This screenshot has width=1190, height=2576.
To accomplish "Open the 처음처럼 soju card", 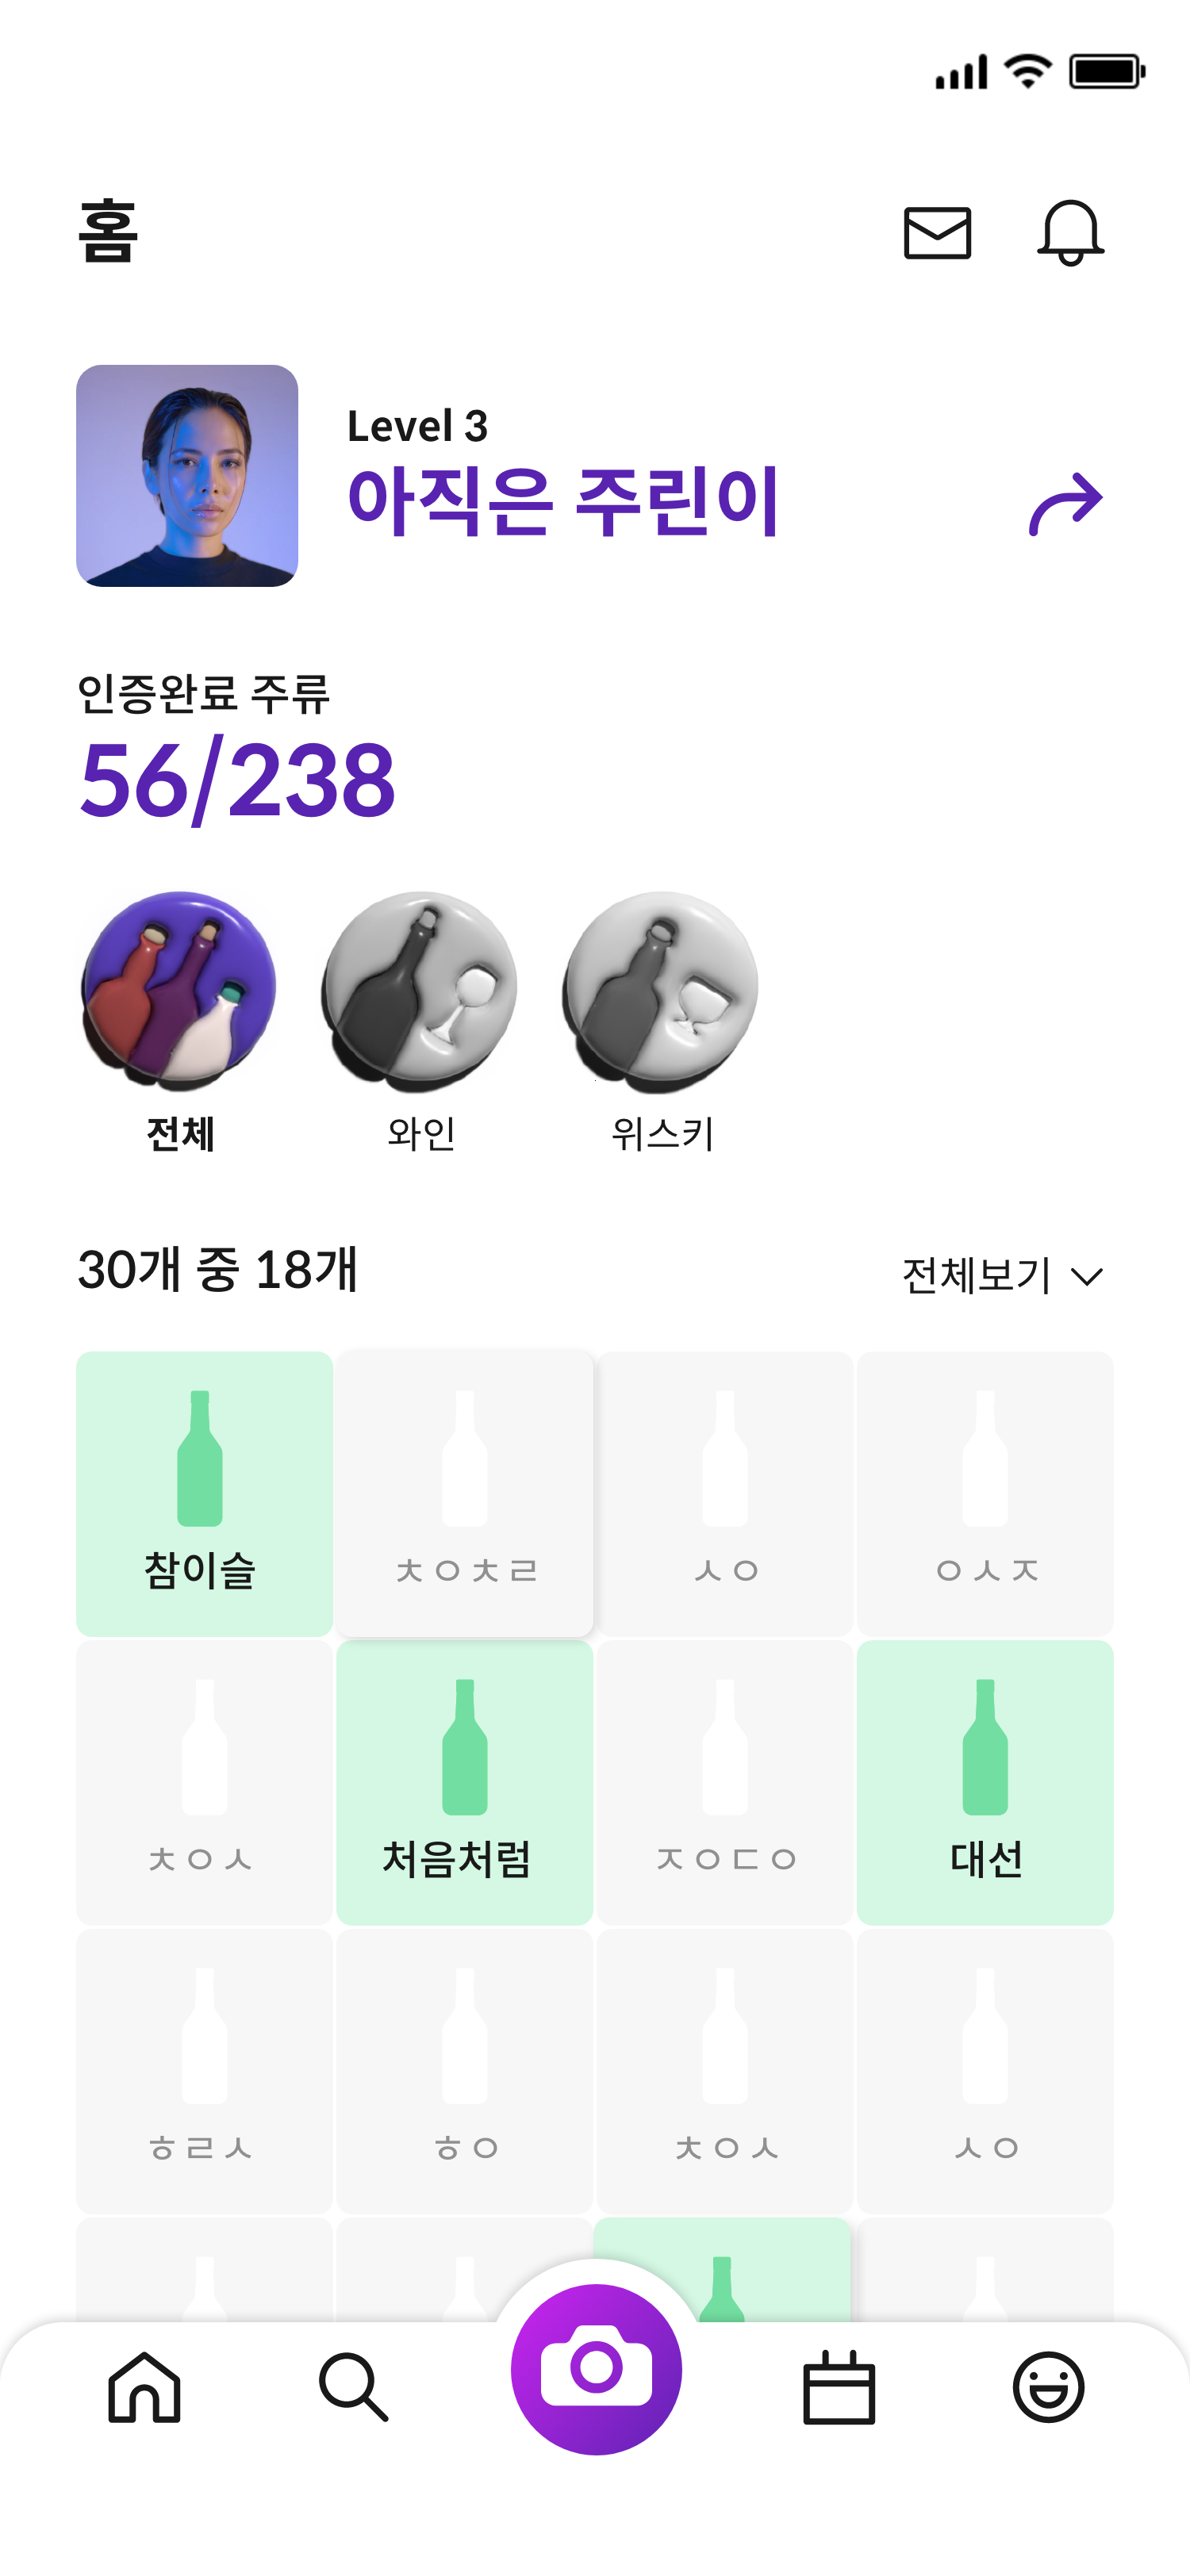I will point(464,1782).
